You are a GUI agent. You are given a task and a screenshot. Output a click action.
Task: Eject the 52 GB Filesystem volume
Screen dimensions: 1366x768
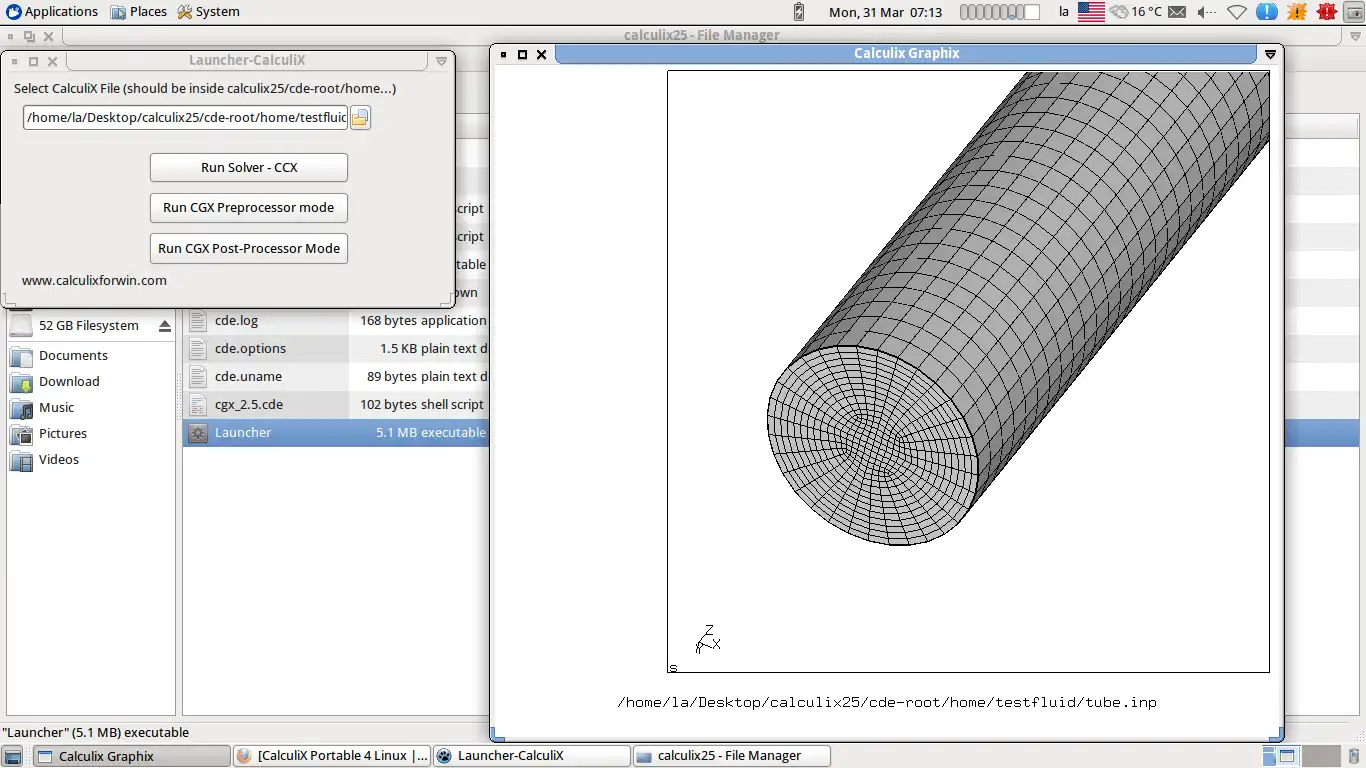[165, 326]
